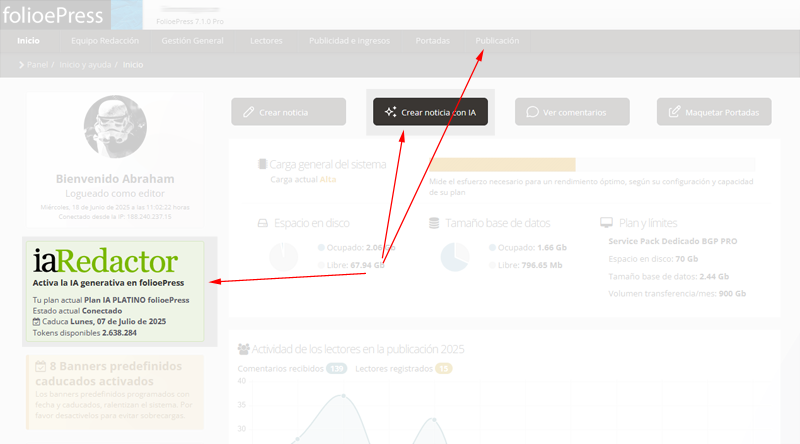Click the Libre 796.65 Mb legend entry
This screenshot has width=800, height=444.
pyautogui.click(x=526, y=265)
